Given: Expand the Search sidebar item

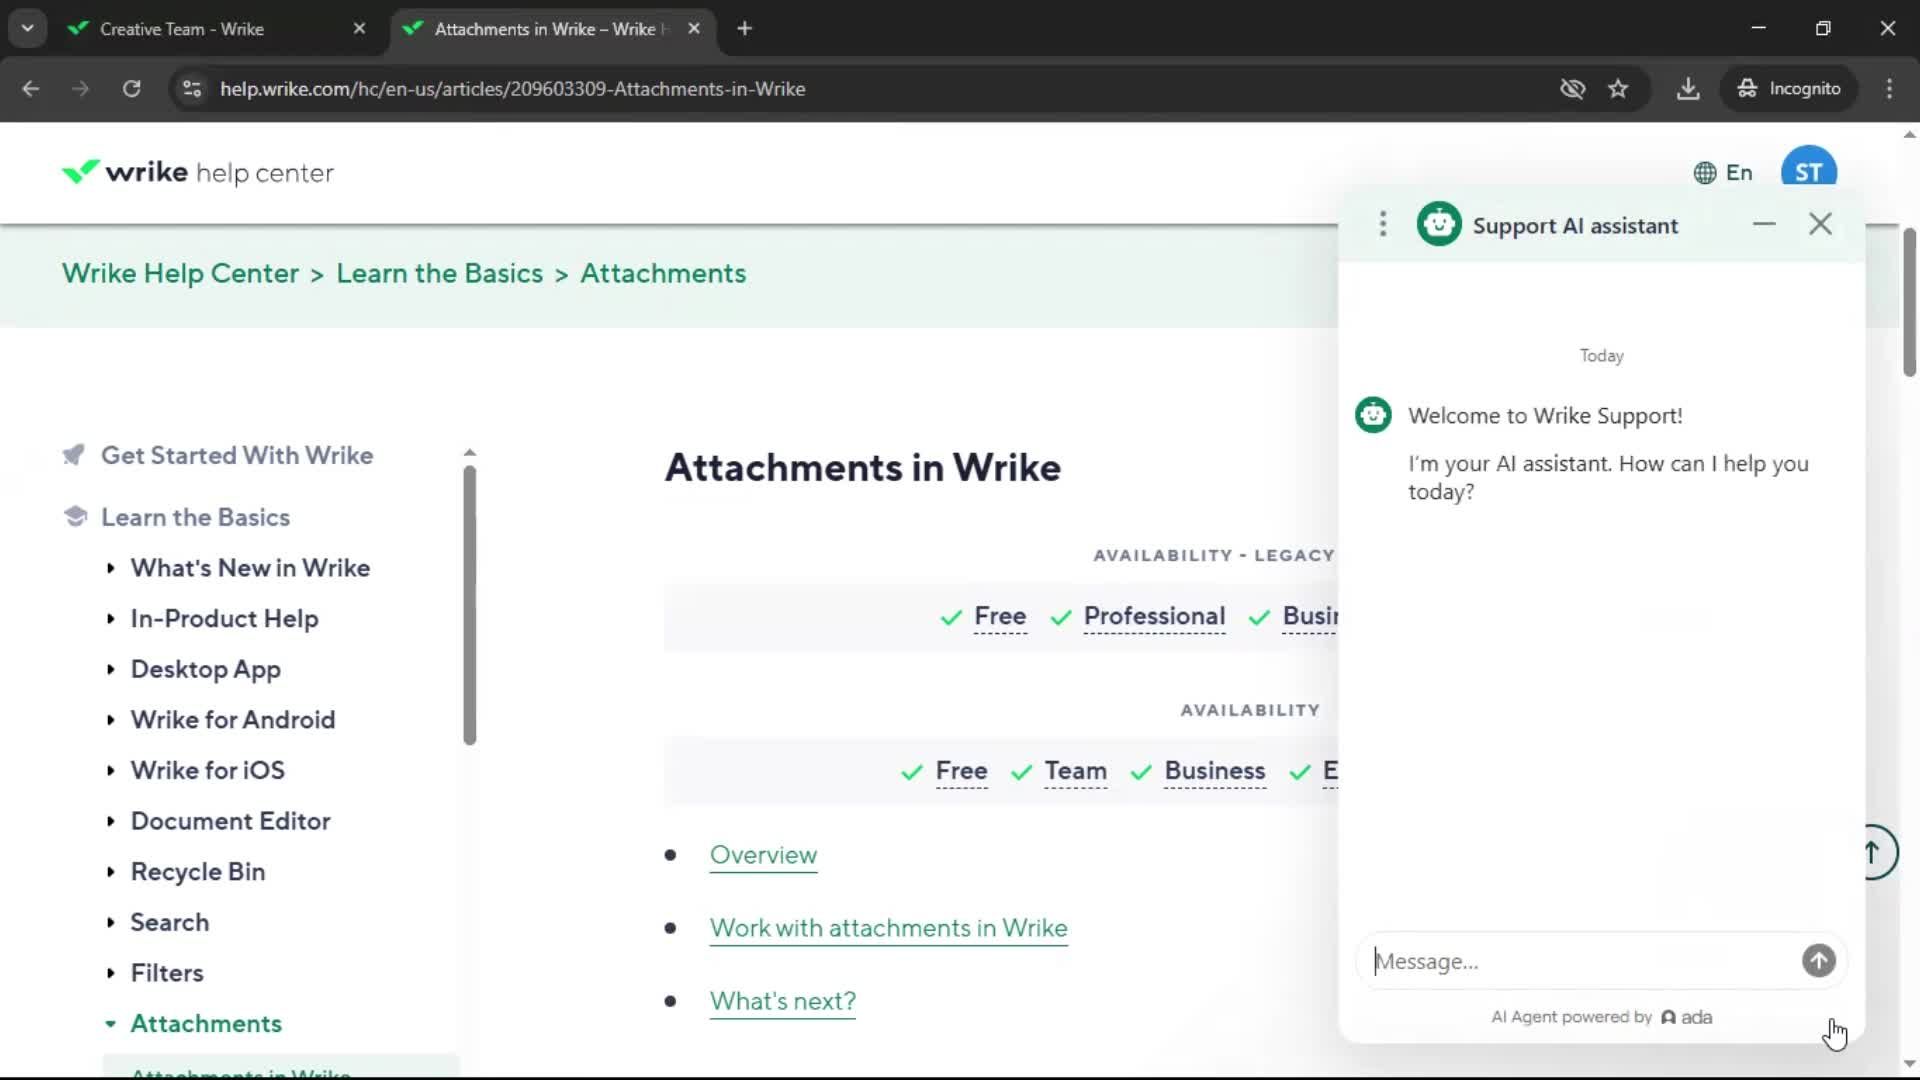Looking at the screenshot, I should (169, 923).
